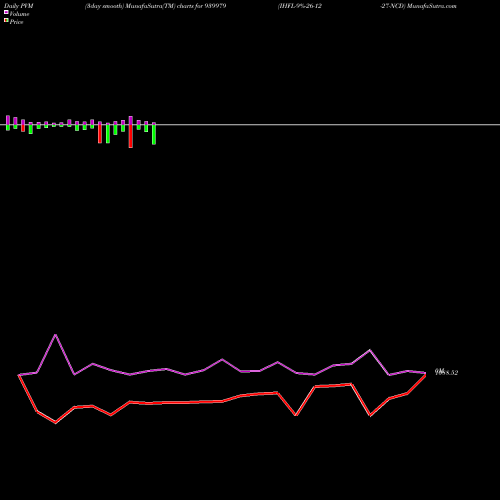The height and width of the screenshot is (500, 500).
Task: Click the highest peak of the magenta volume line
Action: click(56, 335)
